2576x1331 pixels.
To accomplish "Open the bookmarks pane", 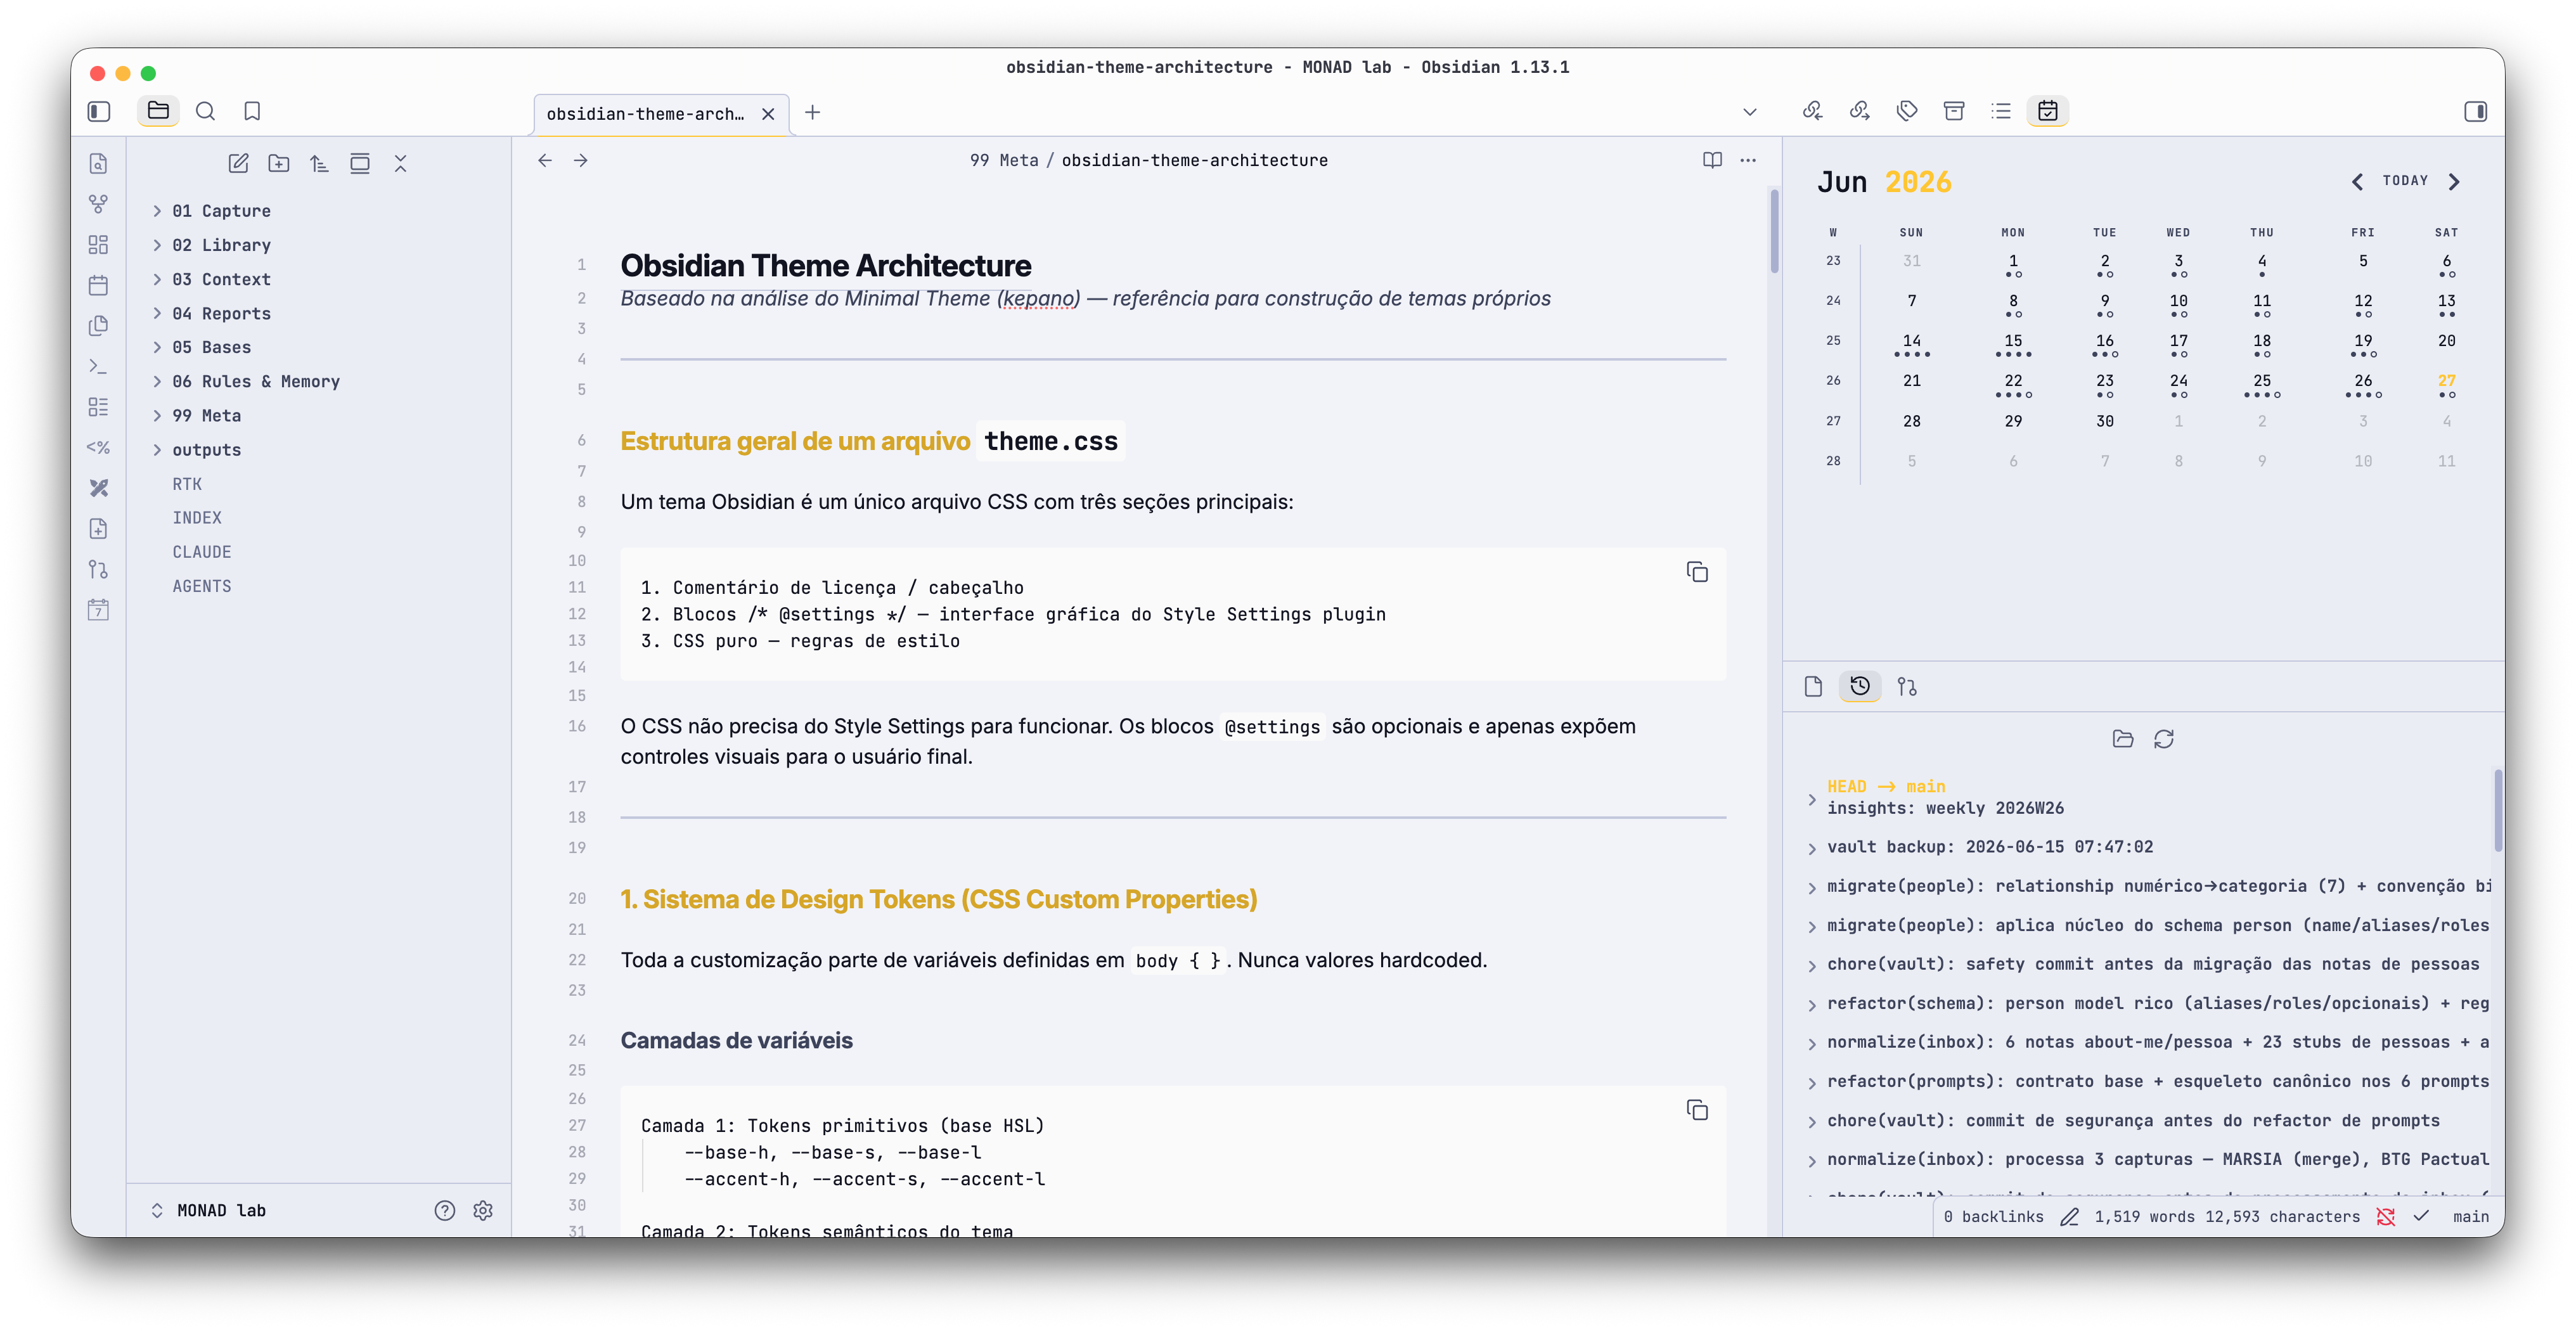I will (252, 111).
